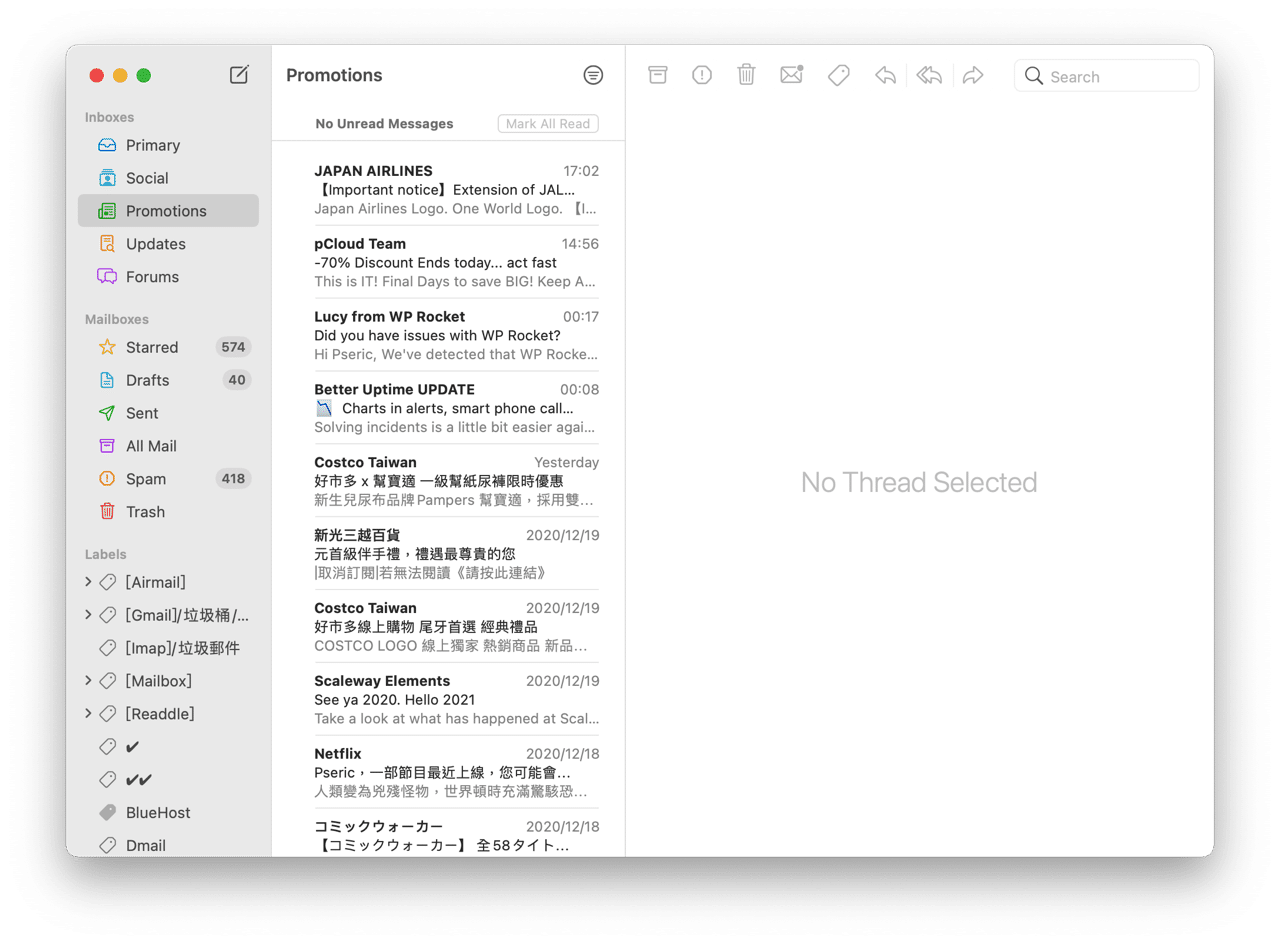Open the Sent mailbox
The image size is (1280, 944).
click(168, 413)
